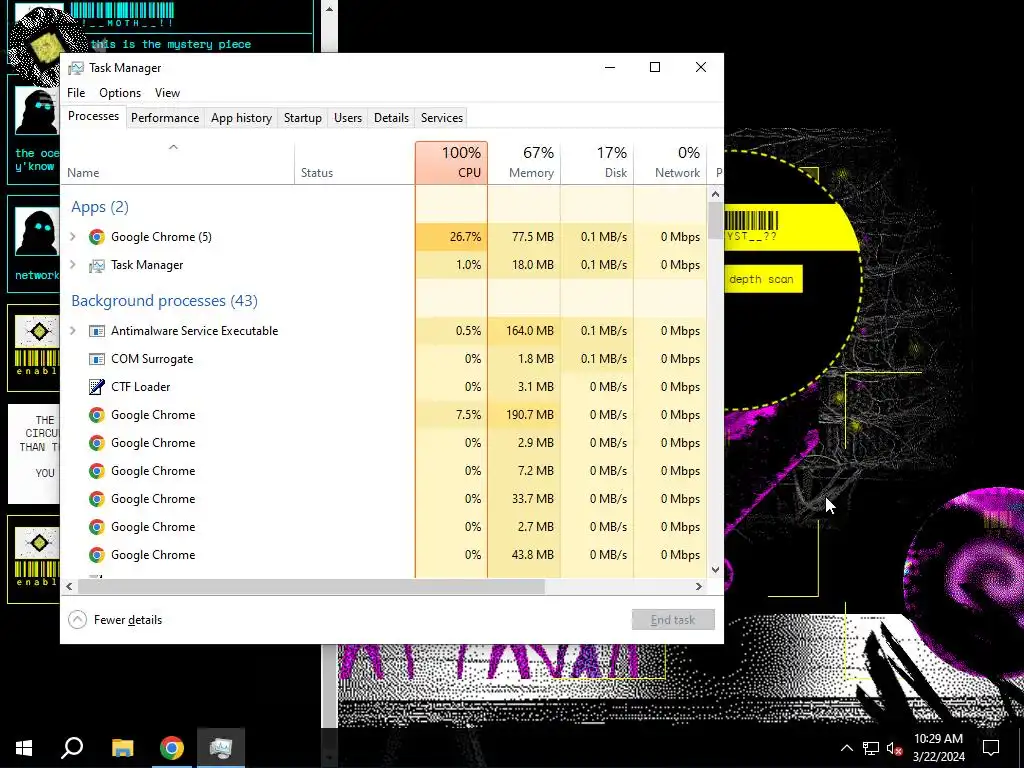Click the CTF Loader pen icon
This screenshot has width=1024, height=768.
pos(97,387)
